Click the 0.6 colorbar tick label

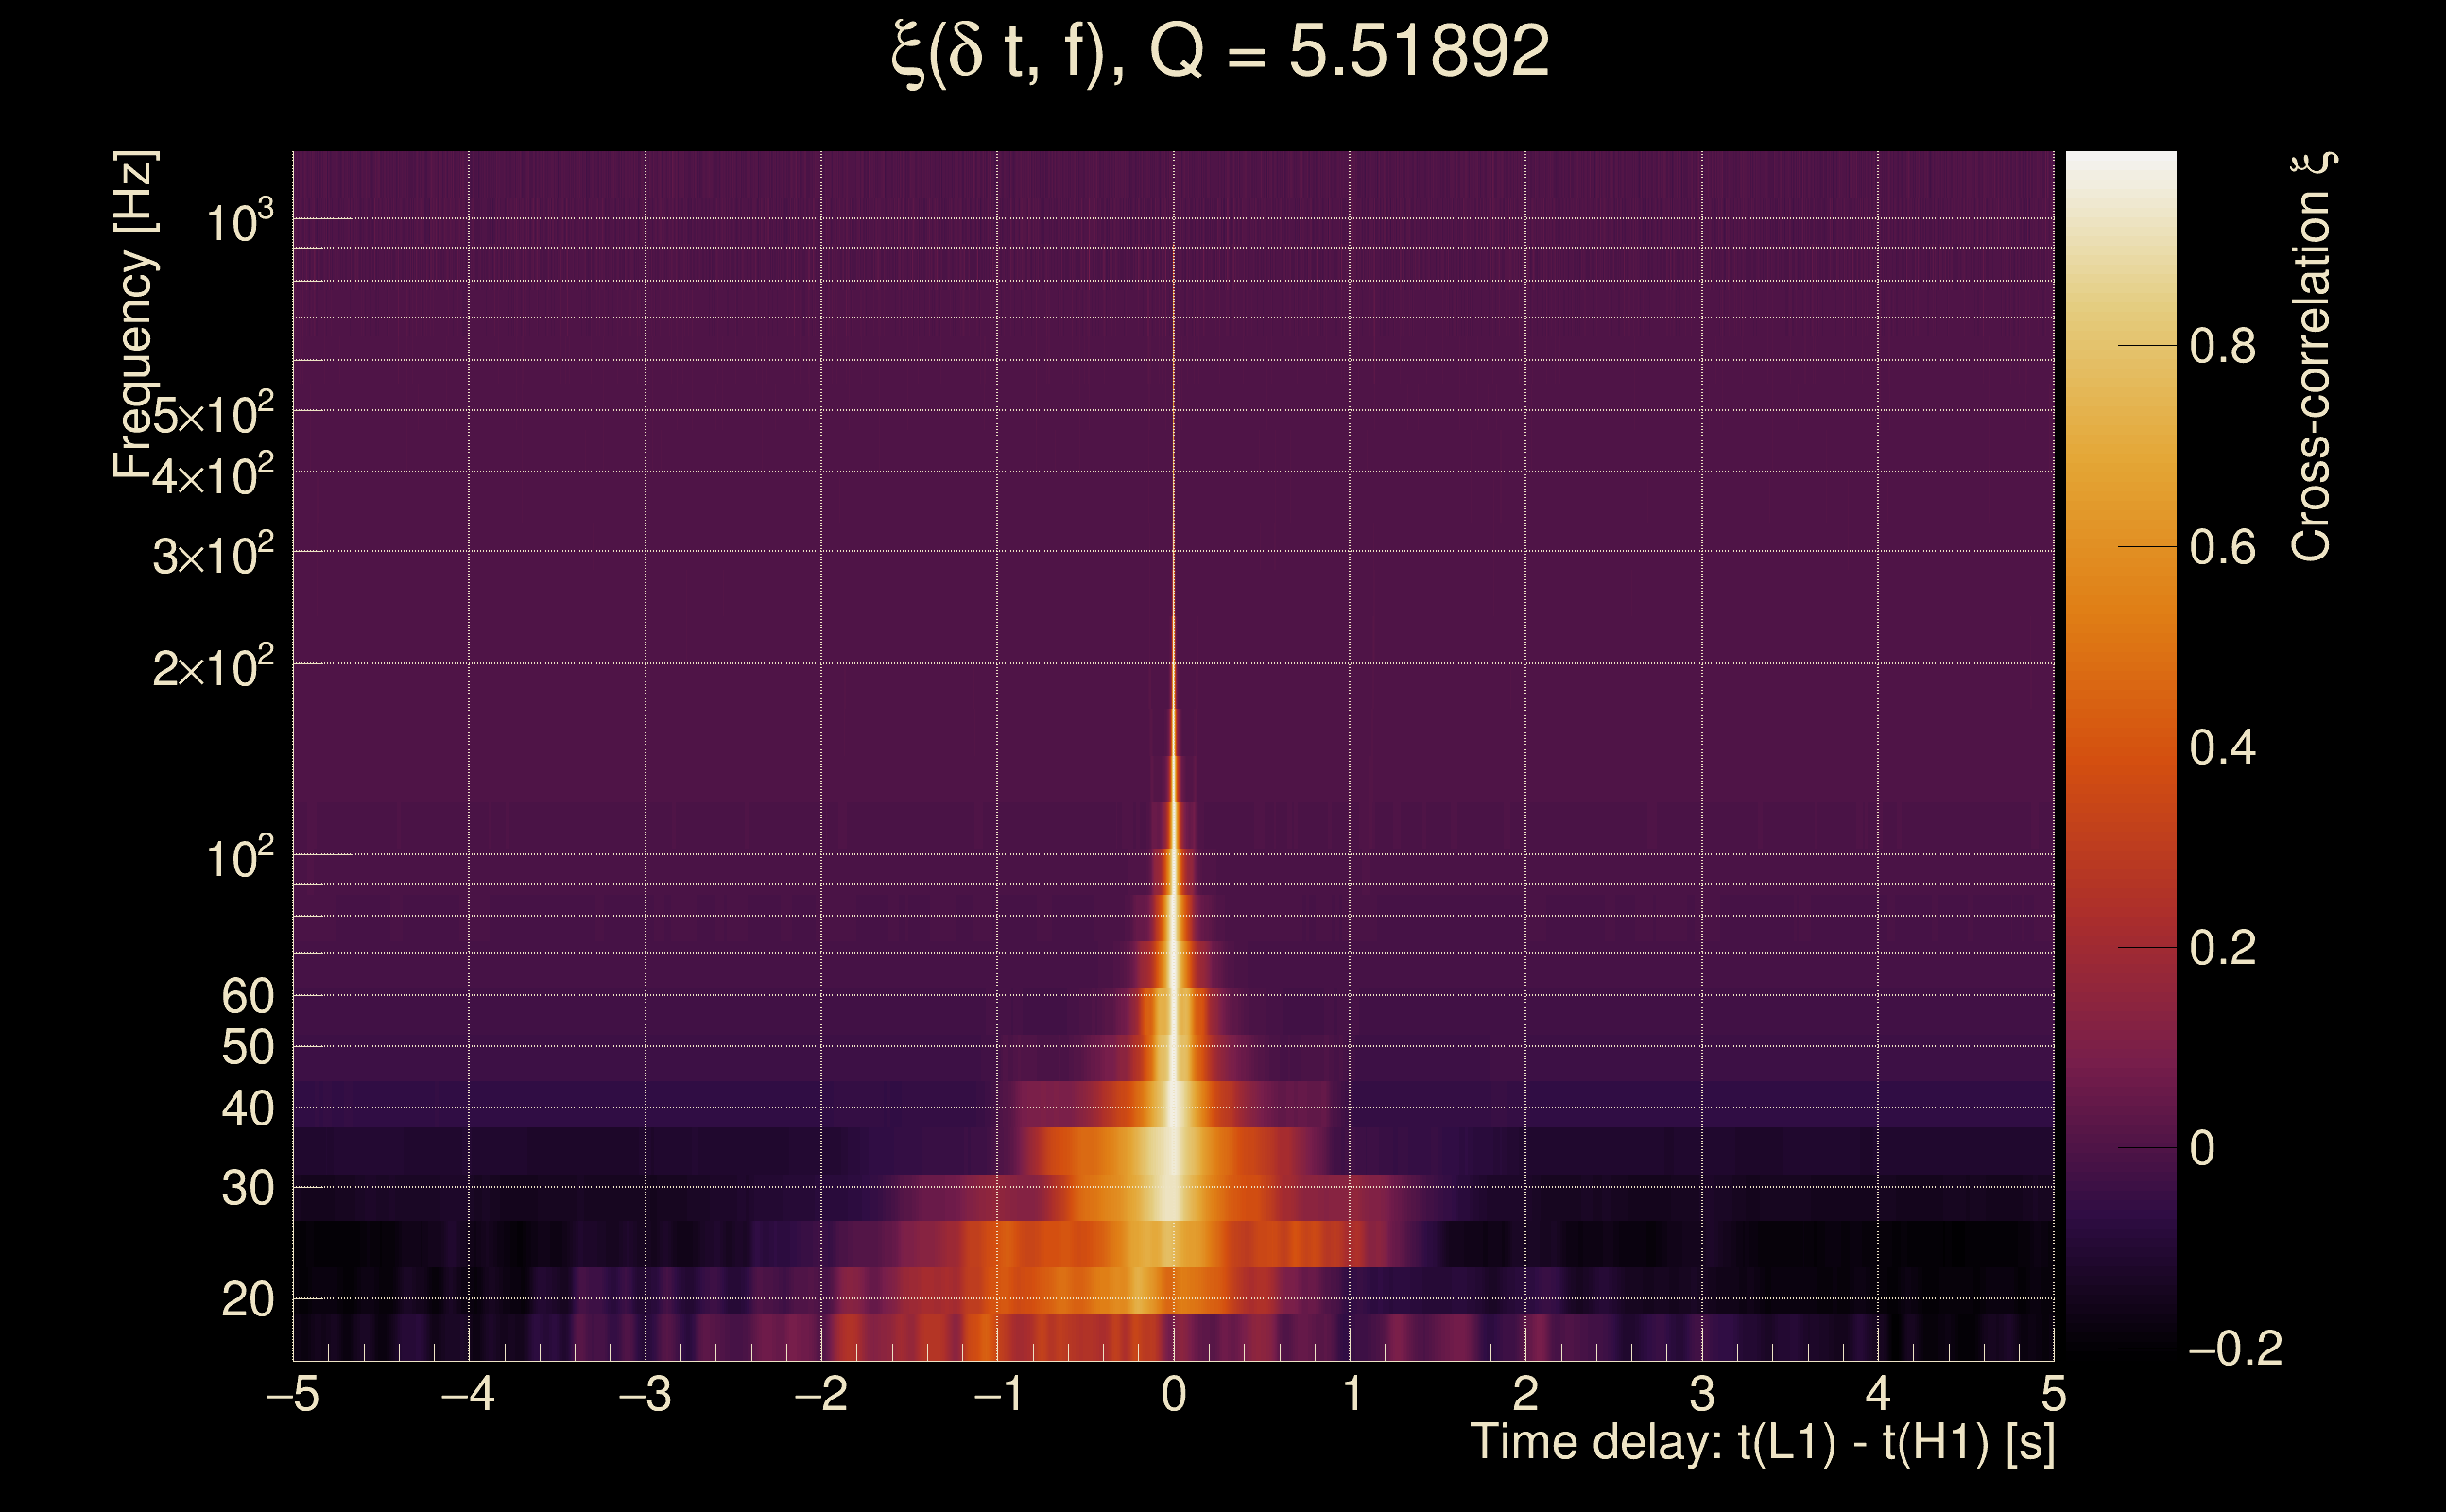click(2222, 548)
